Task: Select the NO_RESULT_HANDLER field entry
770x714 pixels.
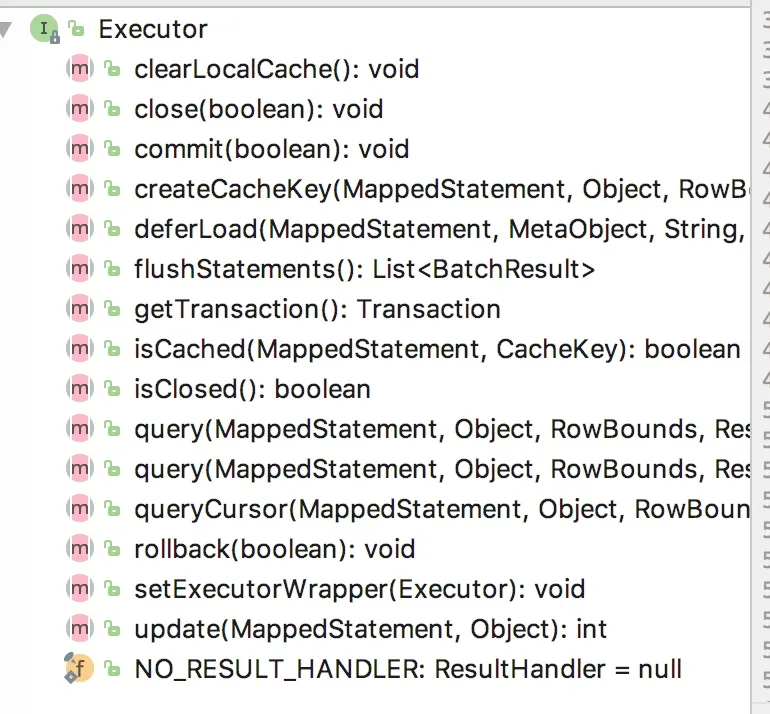Action: pyautogui.click(x=408, y=669)
